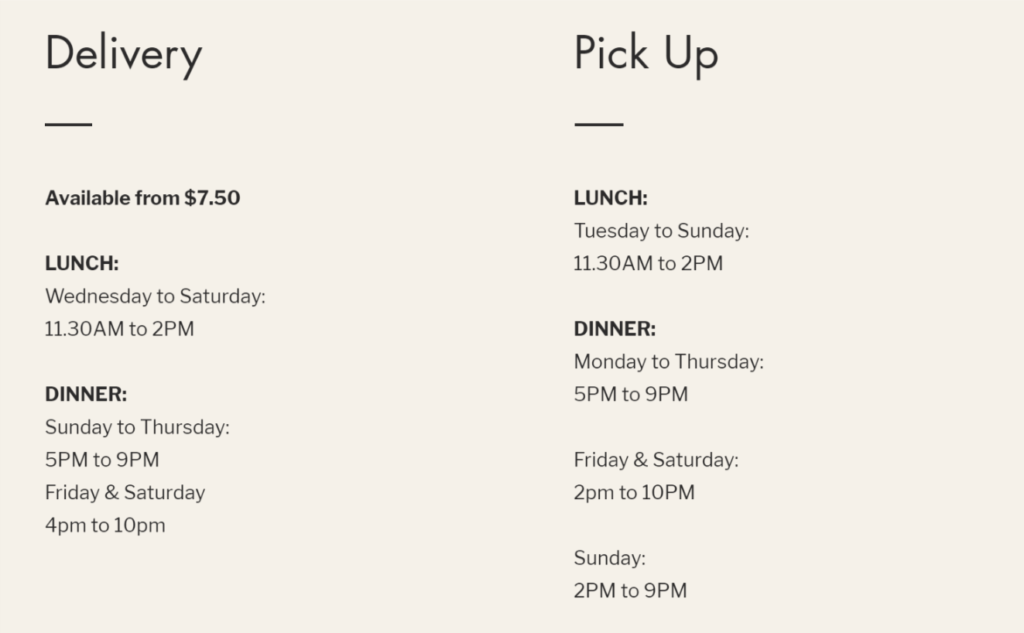Click the "4pm to 10pm" delivery hours
Viewport: 1024px width, 633px height.
[x=105, y=525]
